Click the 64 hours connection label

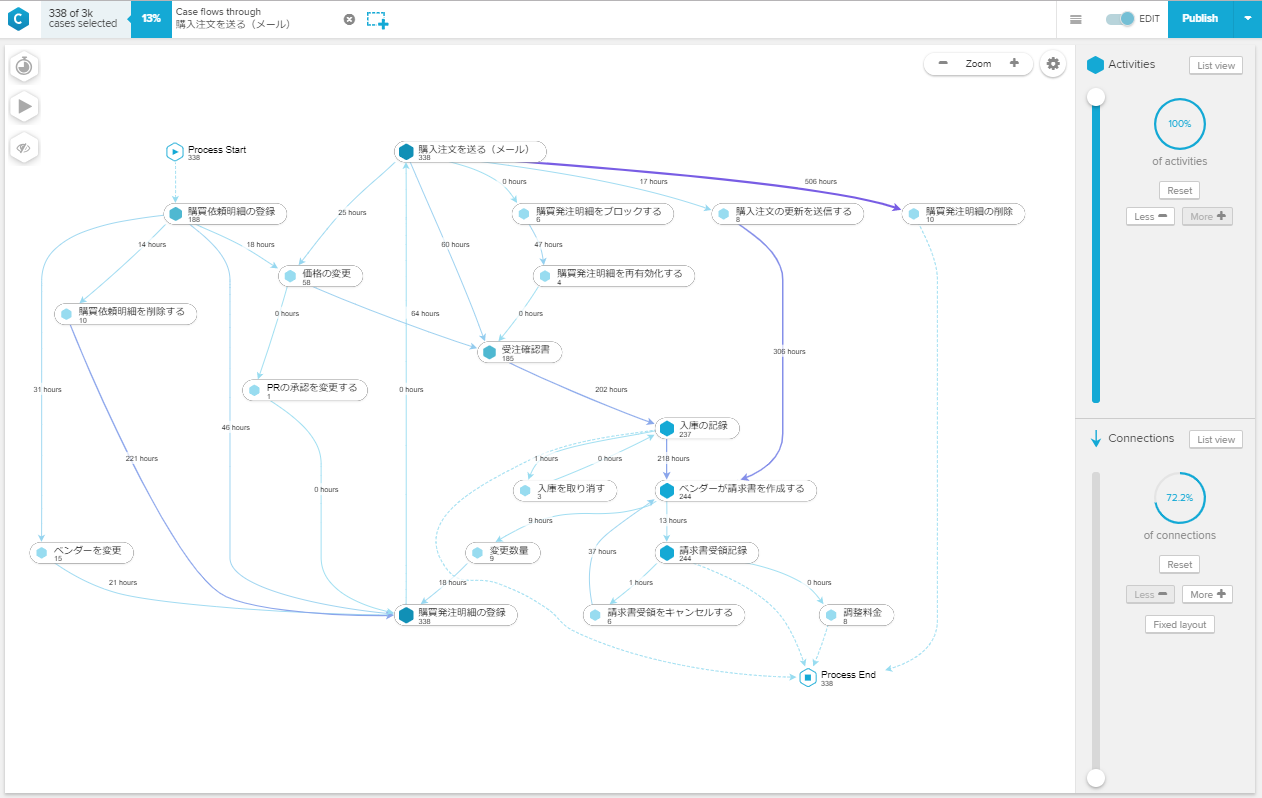[x=425, y=314]
